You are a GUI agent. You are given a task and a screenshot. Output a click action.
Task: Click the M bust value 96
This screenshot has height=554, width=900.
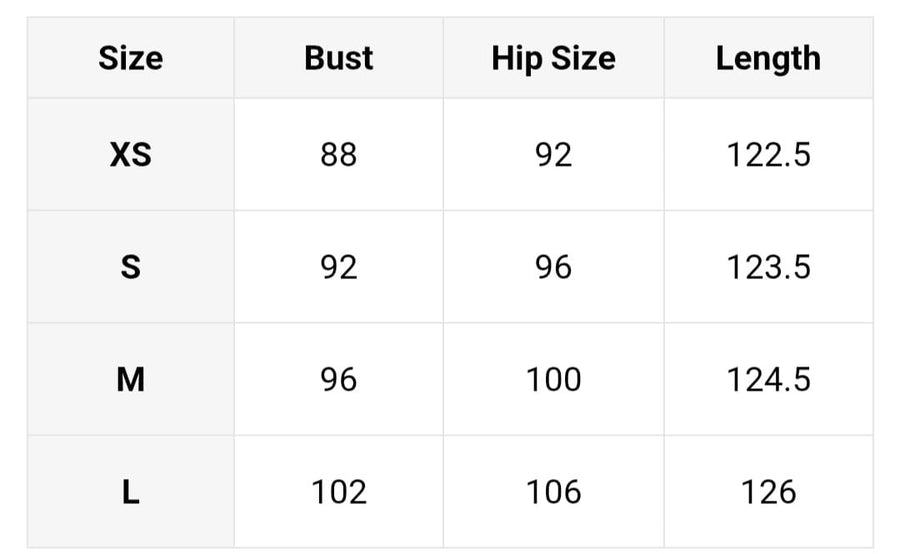tap(339, 379)
